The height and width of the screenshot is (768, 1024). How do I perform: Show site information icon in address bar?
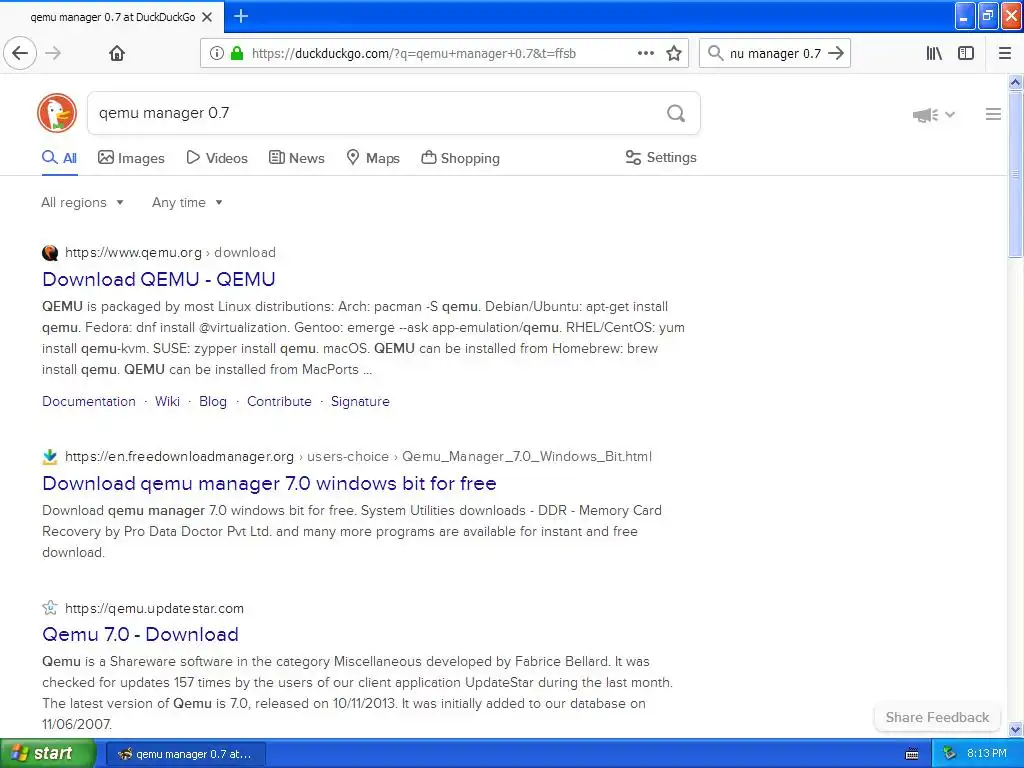point(217,54)
